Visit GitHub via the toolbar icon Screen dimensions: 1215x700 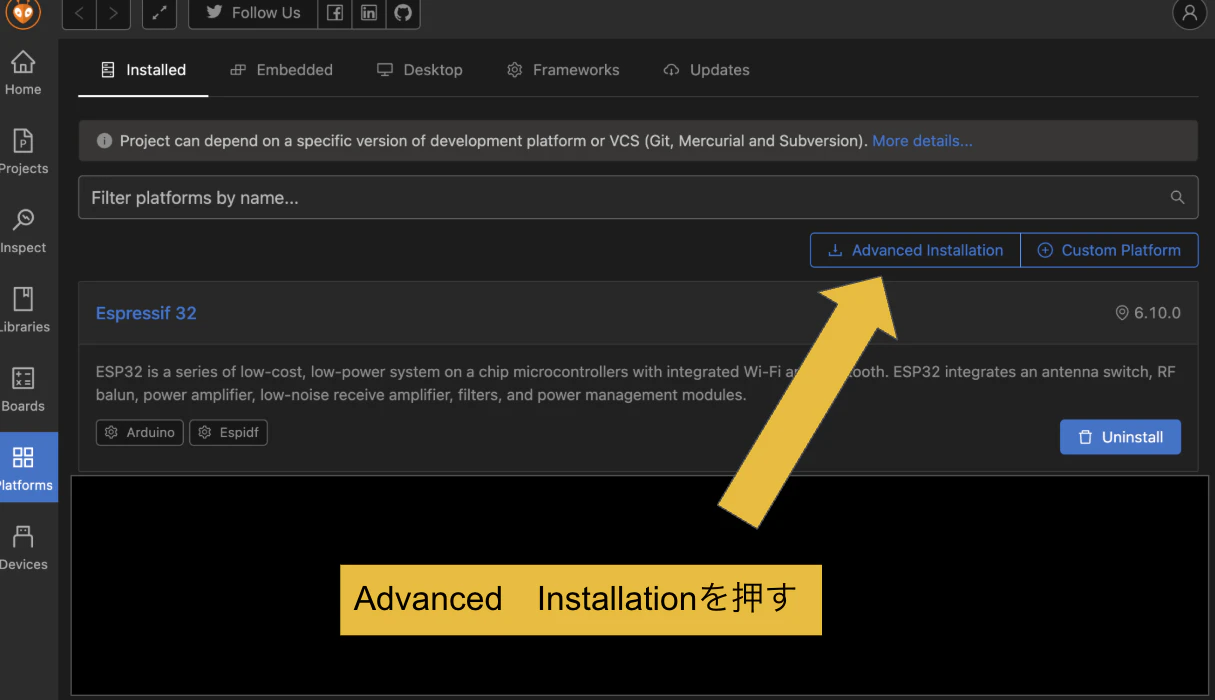402,13
